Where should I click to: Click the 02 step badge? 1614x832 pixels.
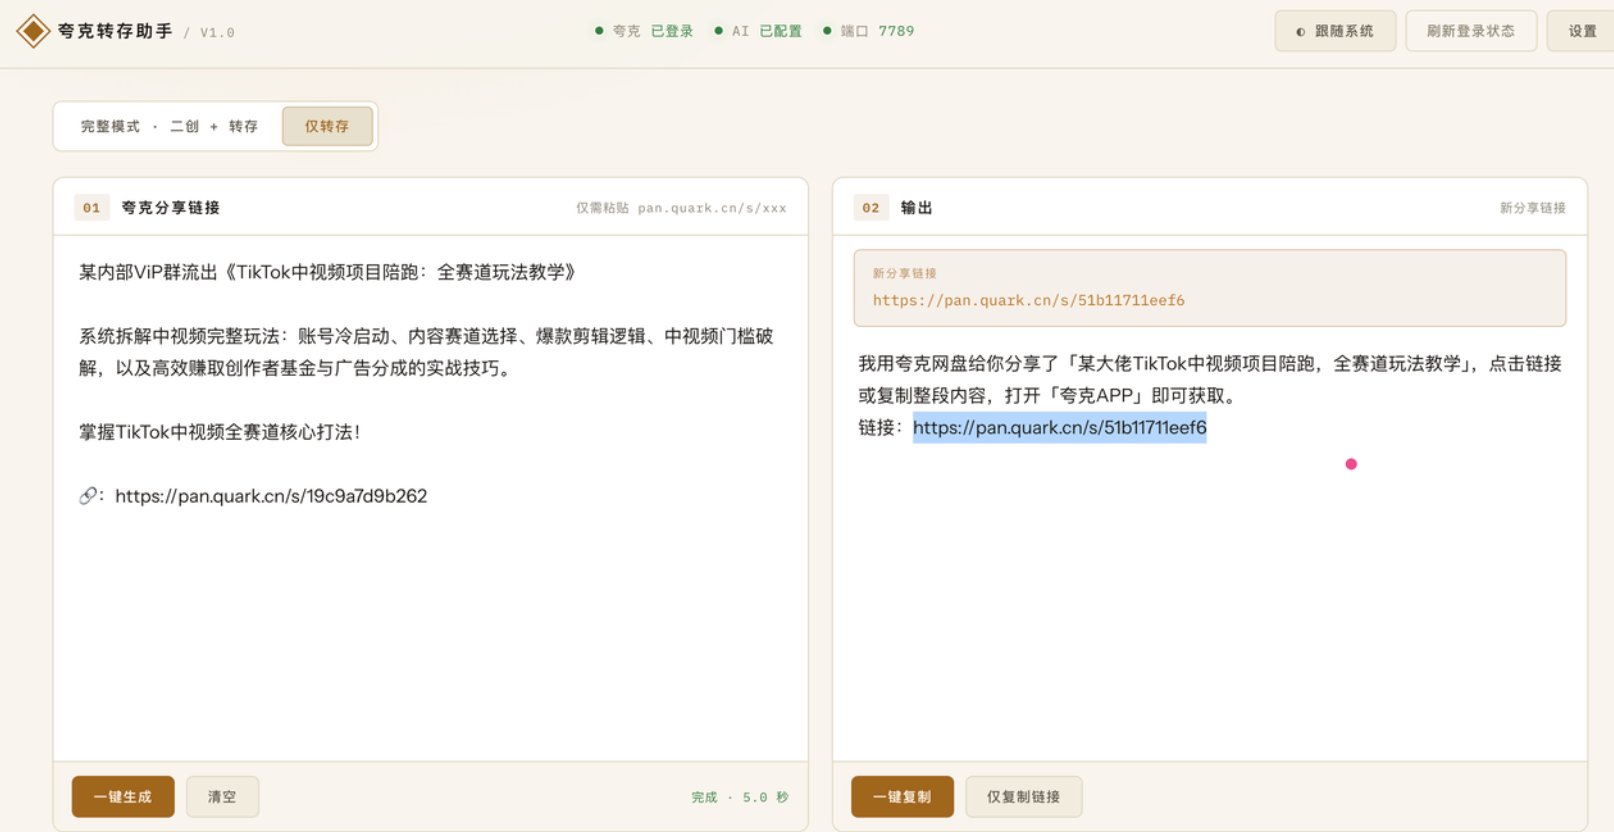(x=871, y=208)
